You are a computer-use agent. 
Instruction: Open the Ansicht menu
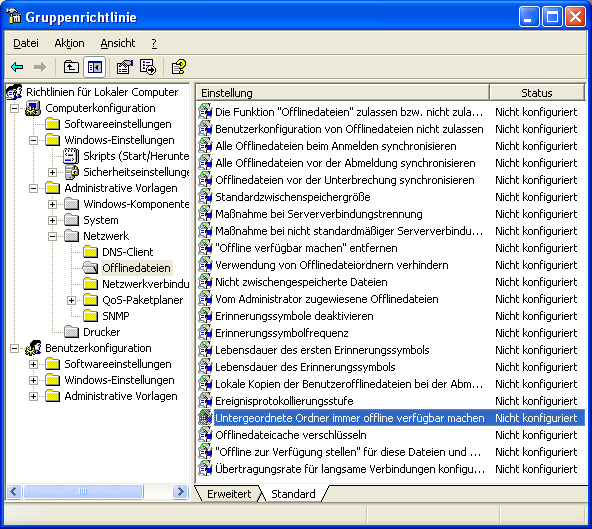(117, 43)
